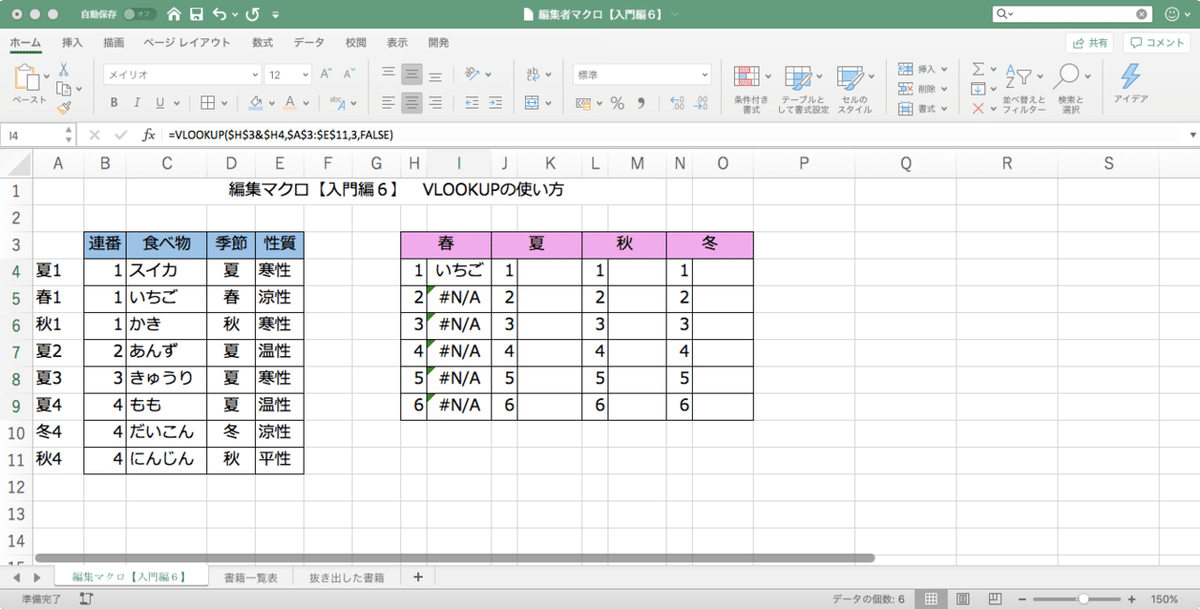Copy selection with the copy icon
This screenshot has height=609, width=1200.
[x=63, y=88]
